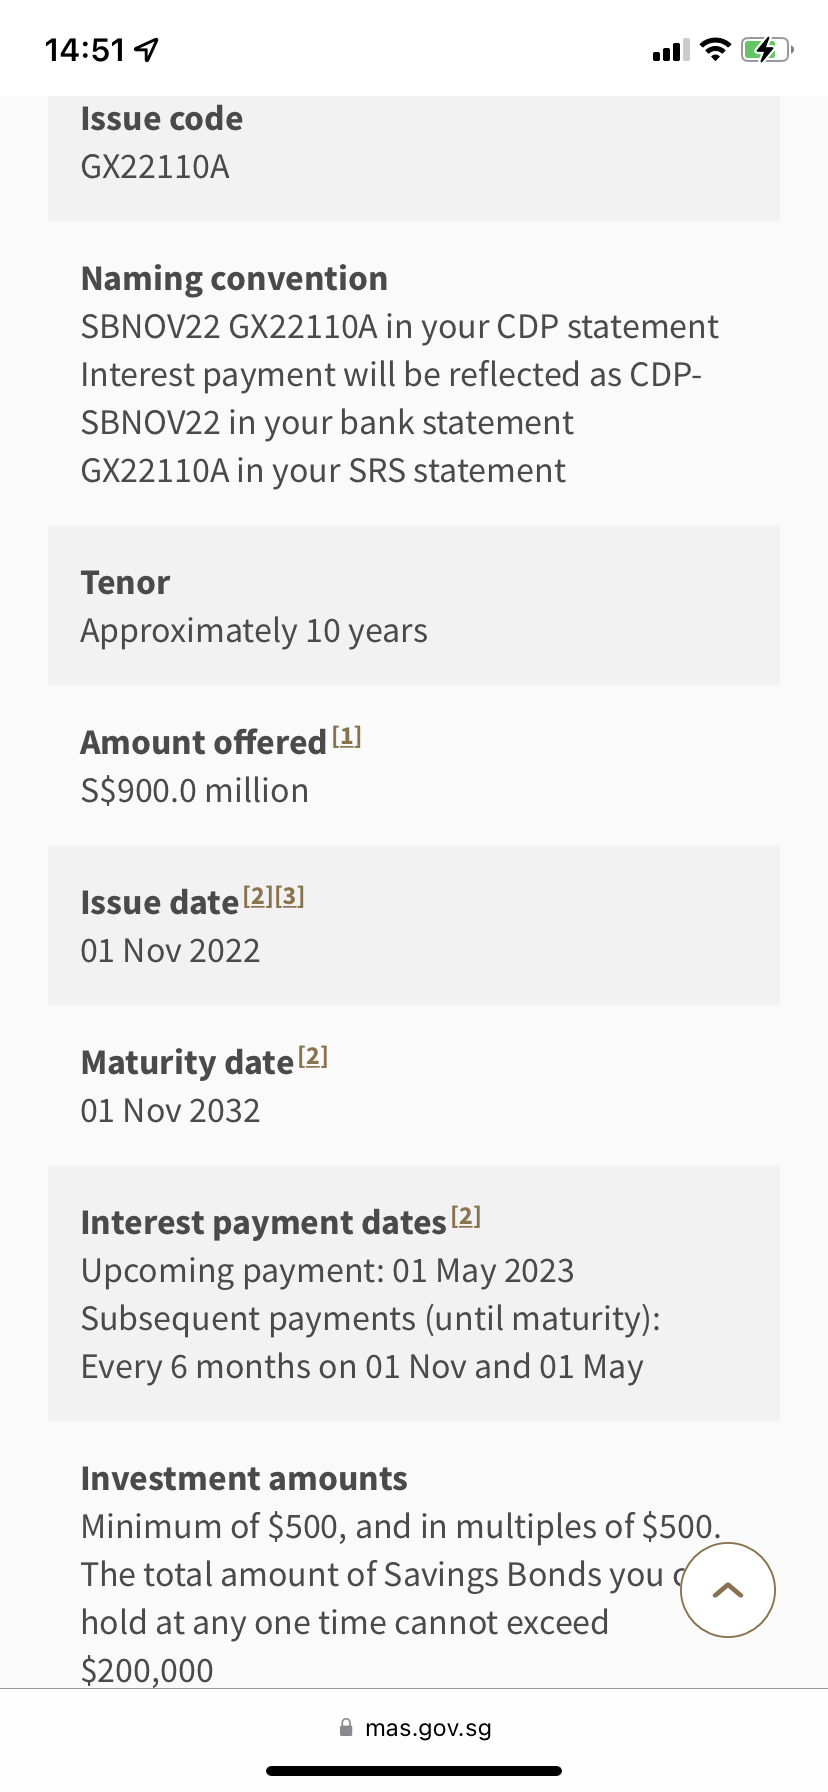
Task: Tap the 01 Nov 2032 maturity date
Action: (x=170, y=1111)
